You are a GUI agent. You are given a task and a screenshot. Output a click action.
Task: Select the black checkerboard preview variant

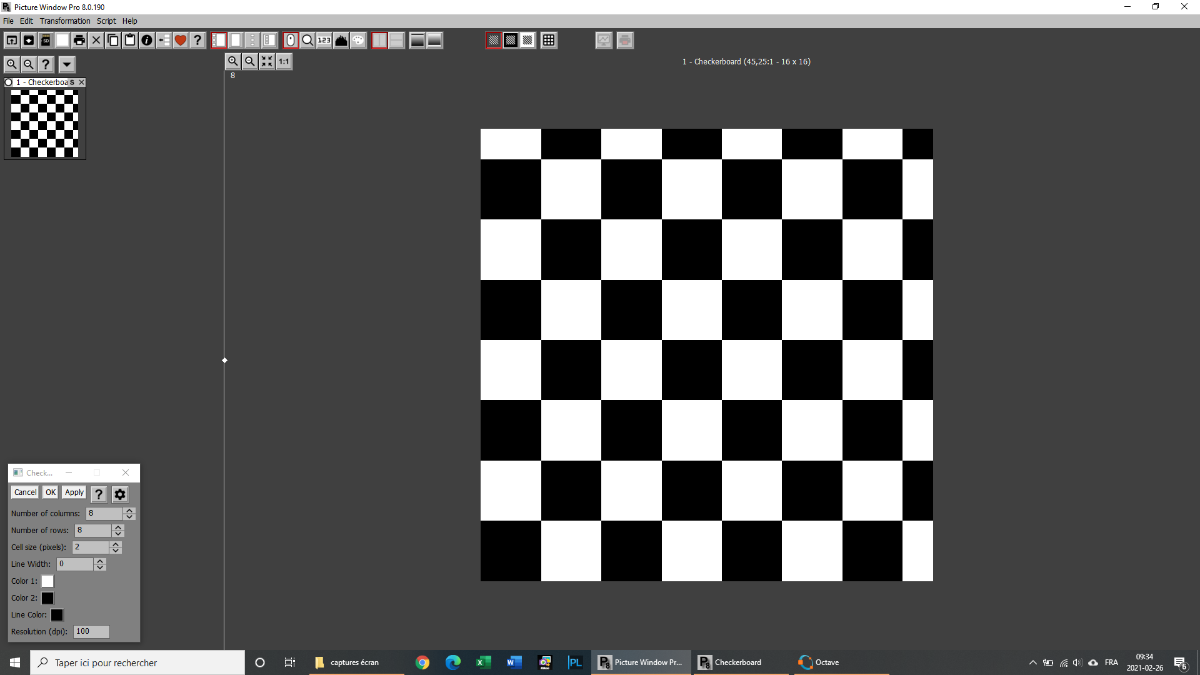coord(510,40)
